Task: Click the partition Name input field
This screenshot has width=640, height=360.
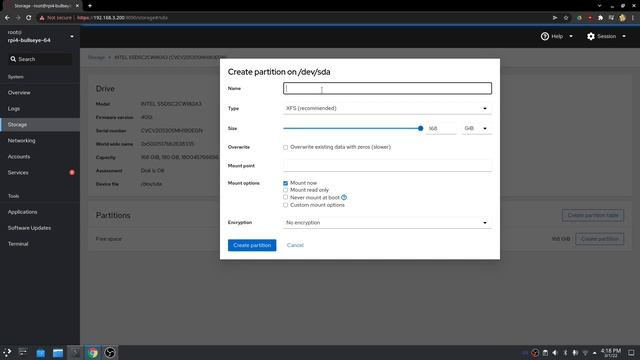Action: (x=387, y=89)
